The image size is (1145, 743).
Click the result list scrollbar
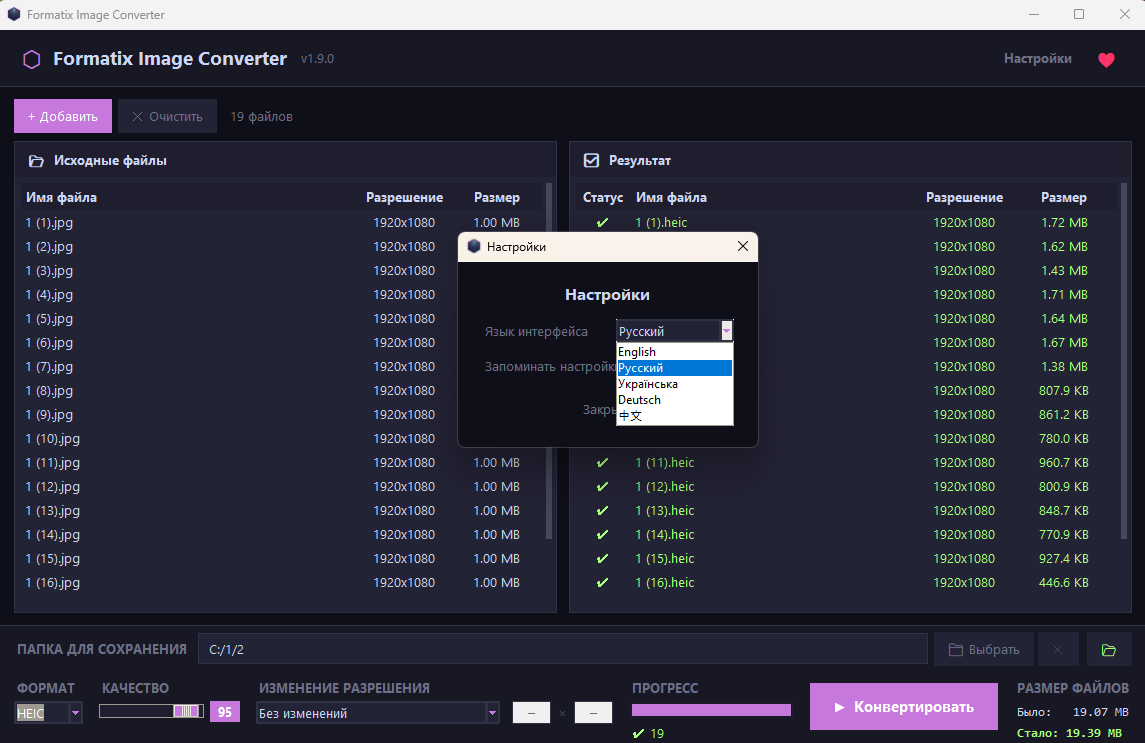click(x=1124, y=362)
